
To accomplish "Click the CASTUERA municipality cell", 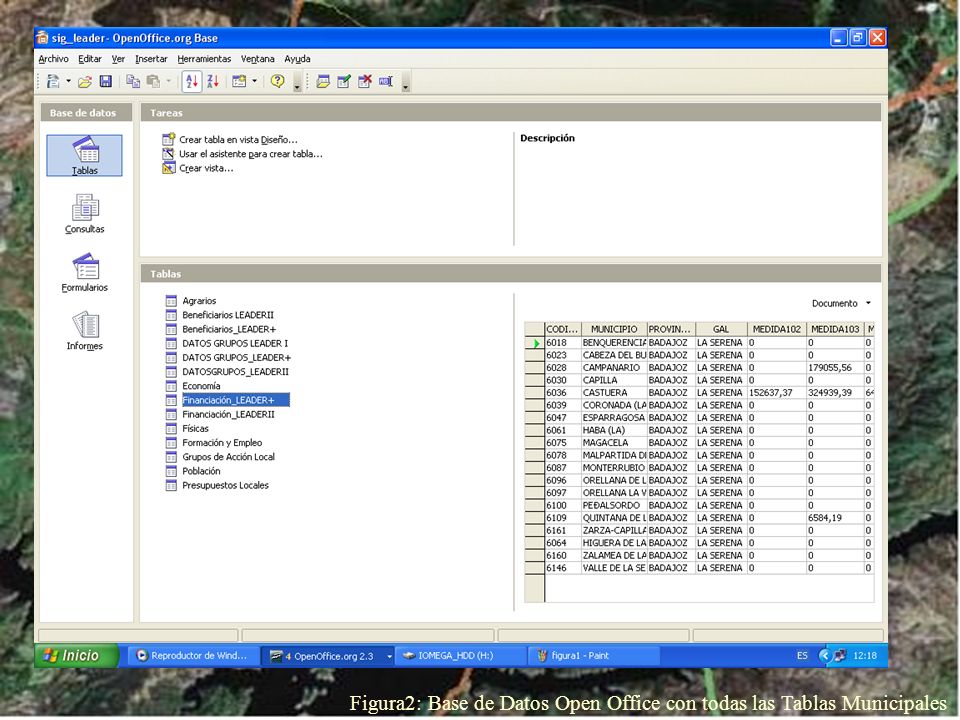I will [614, 392].
